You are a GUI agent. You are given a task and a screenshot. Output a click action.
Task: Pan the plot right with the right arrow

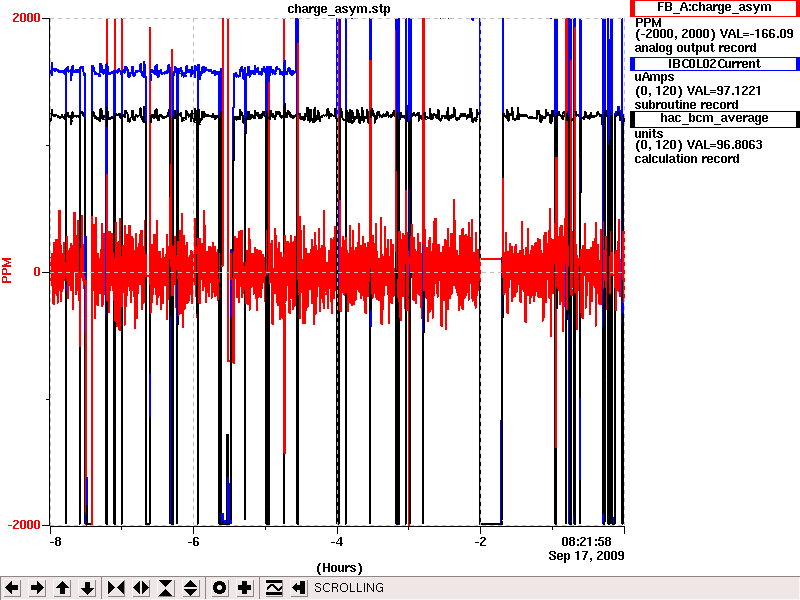coord(37,588)
